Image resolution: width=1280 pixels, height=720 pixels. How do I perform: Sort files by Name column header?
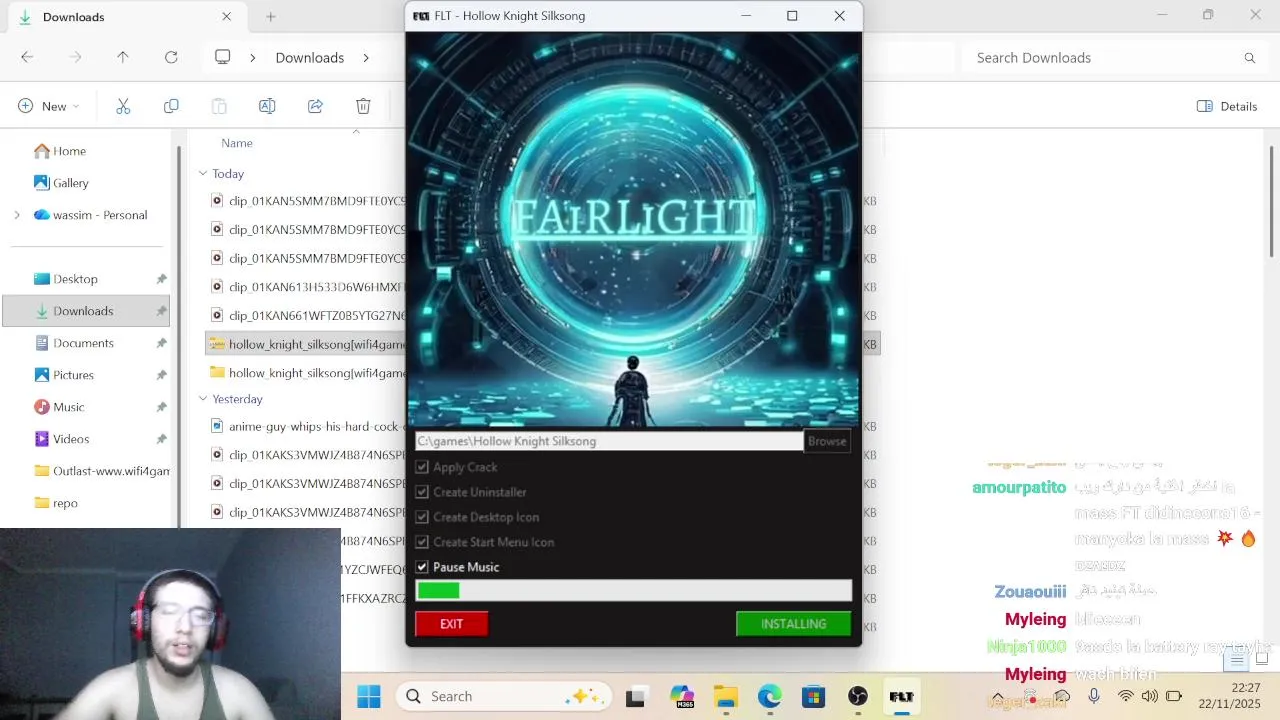pyautogui.click(x=237, y=143)
